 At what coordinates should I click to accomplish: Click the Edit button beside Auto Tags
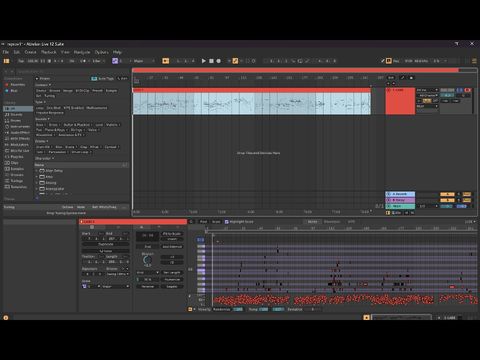pos(122,79)
